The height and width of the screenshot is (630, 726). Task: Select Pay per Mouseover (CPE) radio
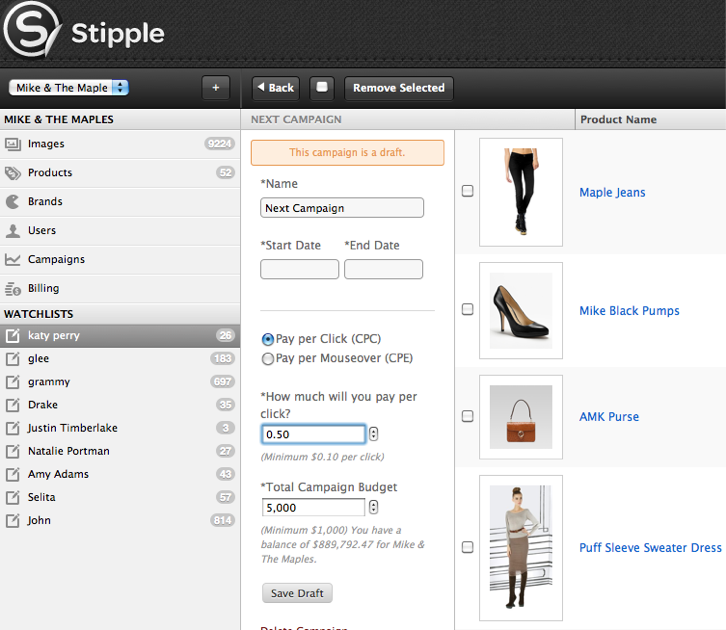pos(268,359)
